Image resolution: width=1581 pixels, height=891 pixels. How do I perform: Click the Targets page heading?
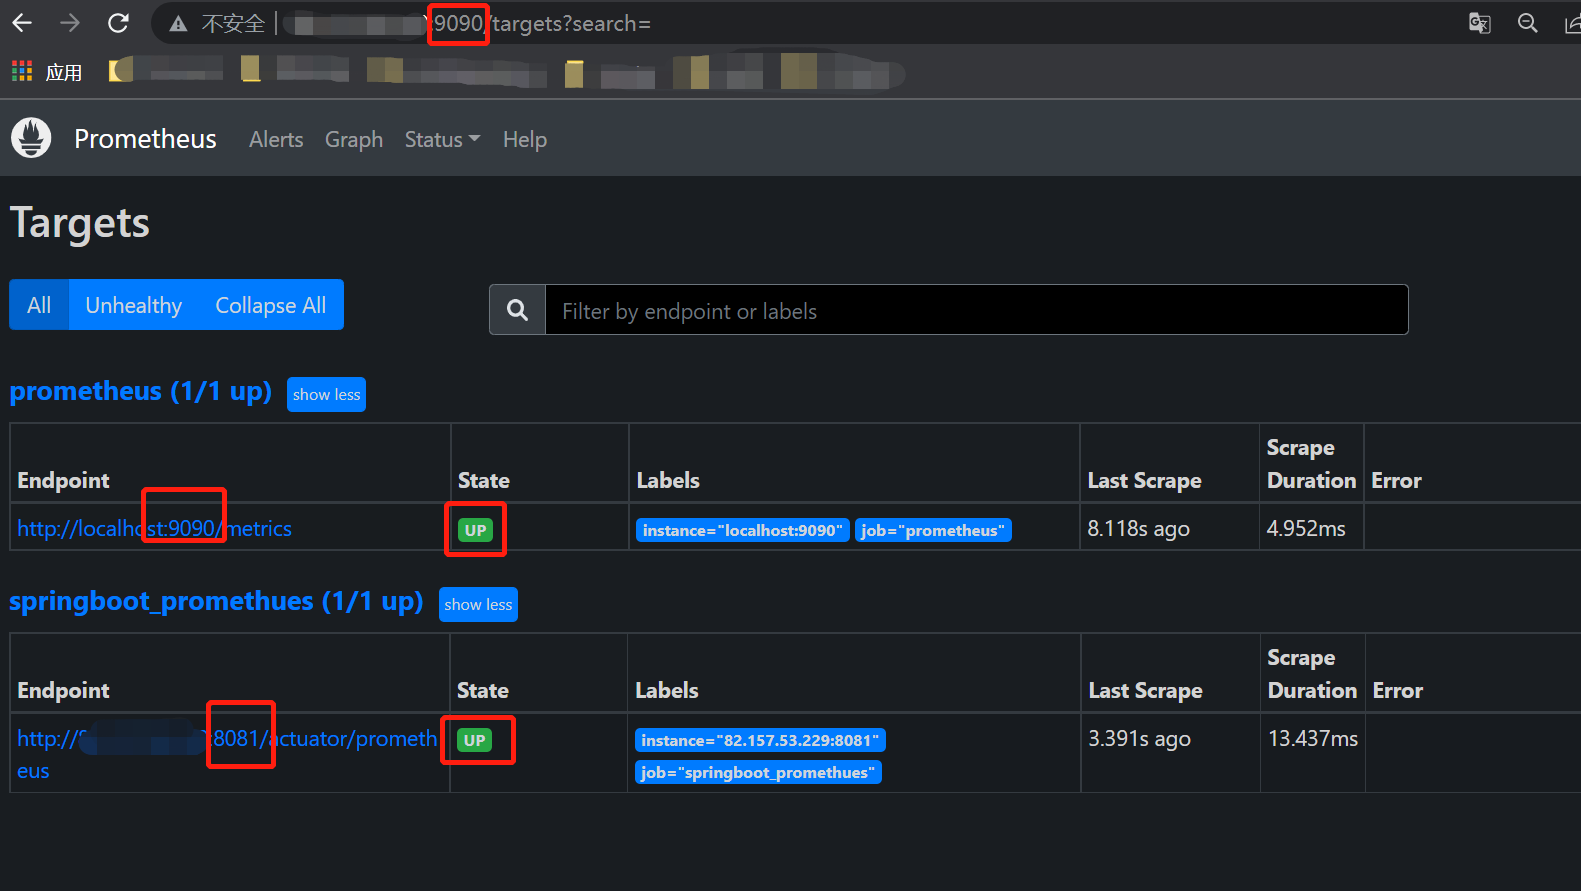(80, 224)
